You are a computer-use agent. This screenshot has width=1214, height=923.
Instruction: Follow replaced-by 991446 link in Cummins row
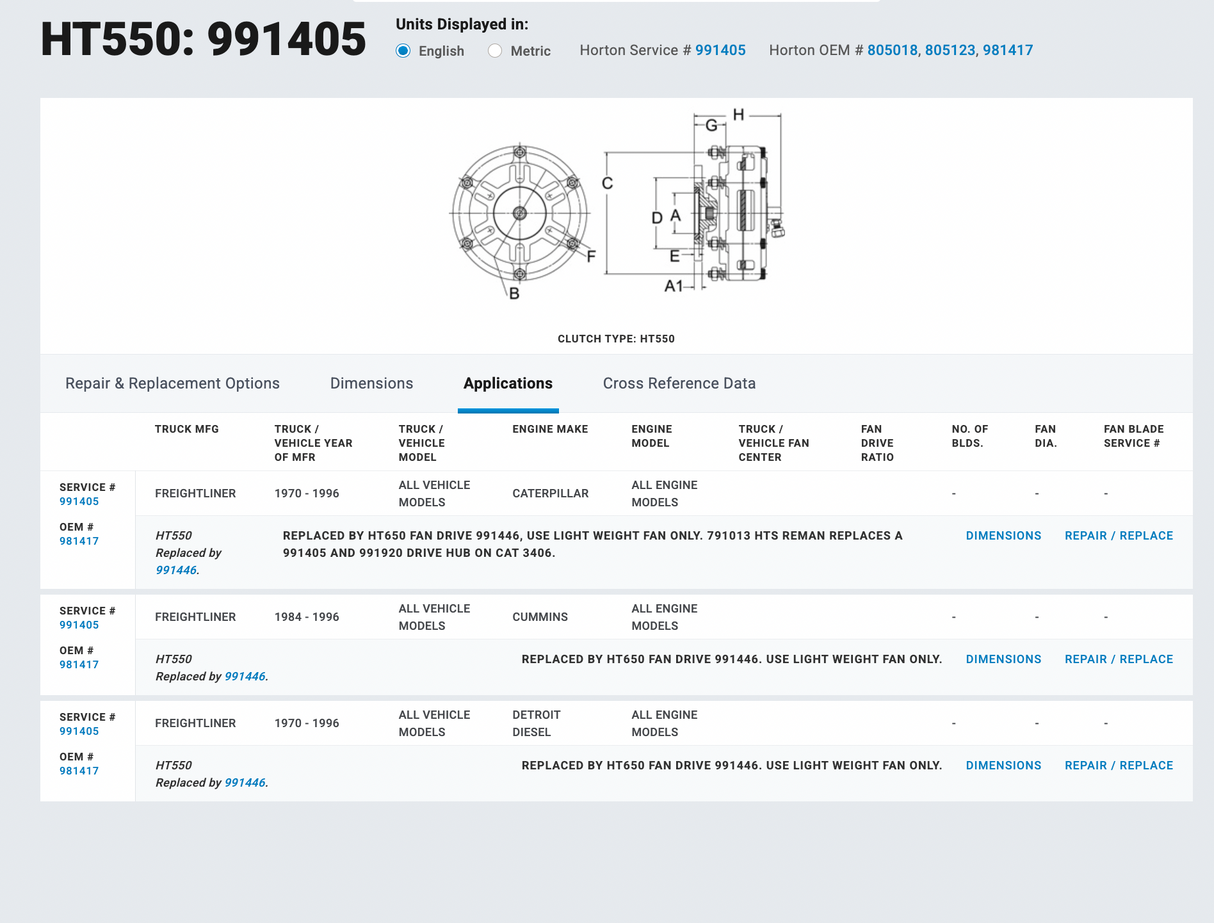(x=245, y=677)
